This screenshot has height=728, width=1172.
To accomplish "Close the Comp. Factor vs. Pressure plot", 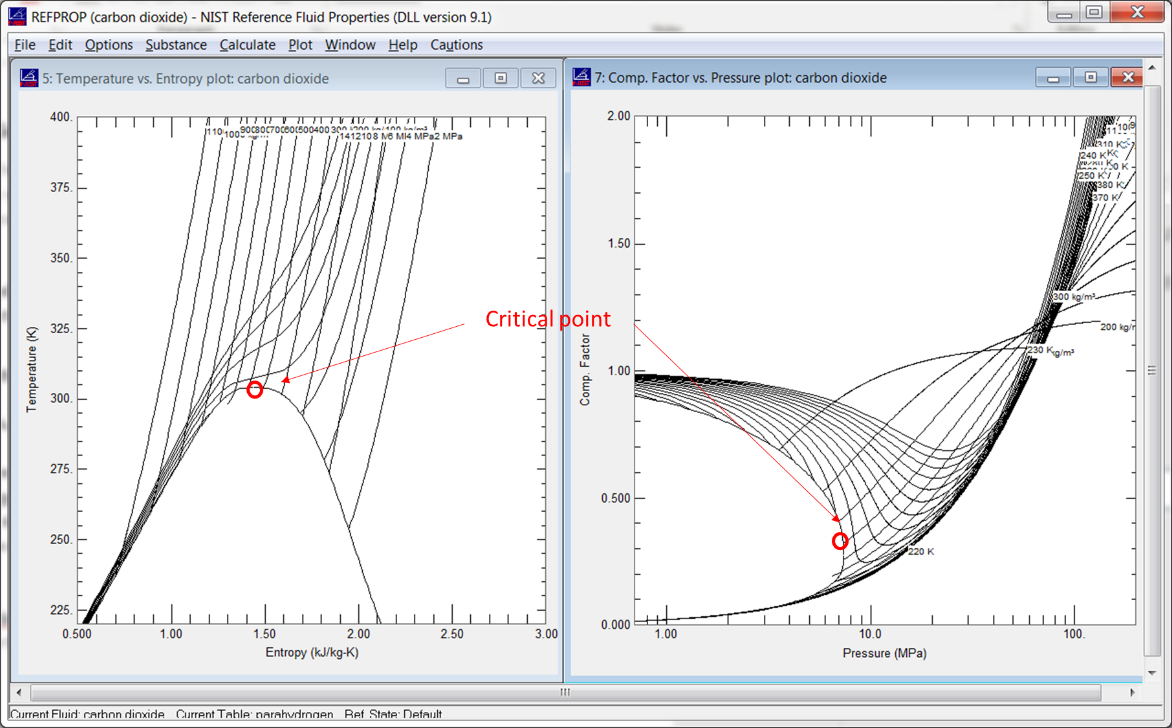I will (1128, 77).
